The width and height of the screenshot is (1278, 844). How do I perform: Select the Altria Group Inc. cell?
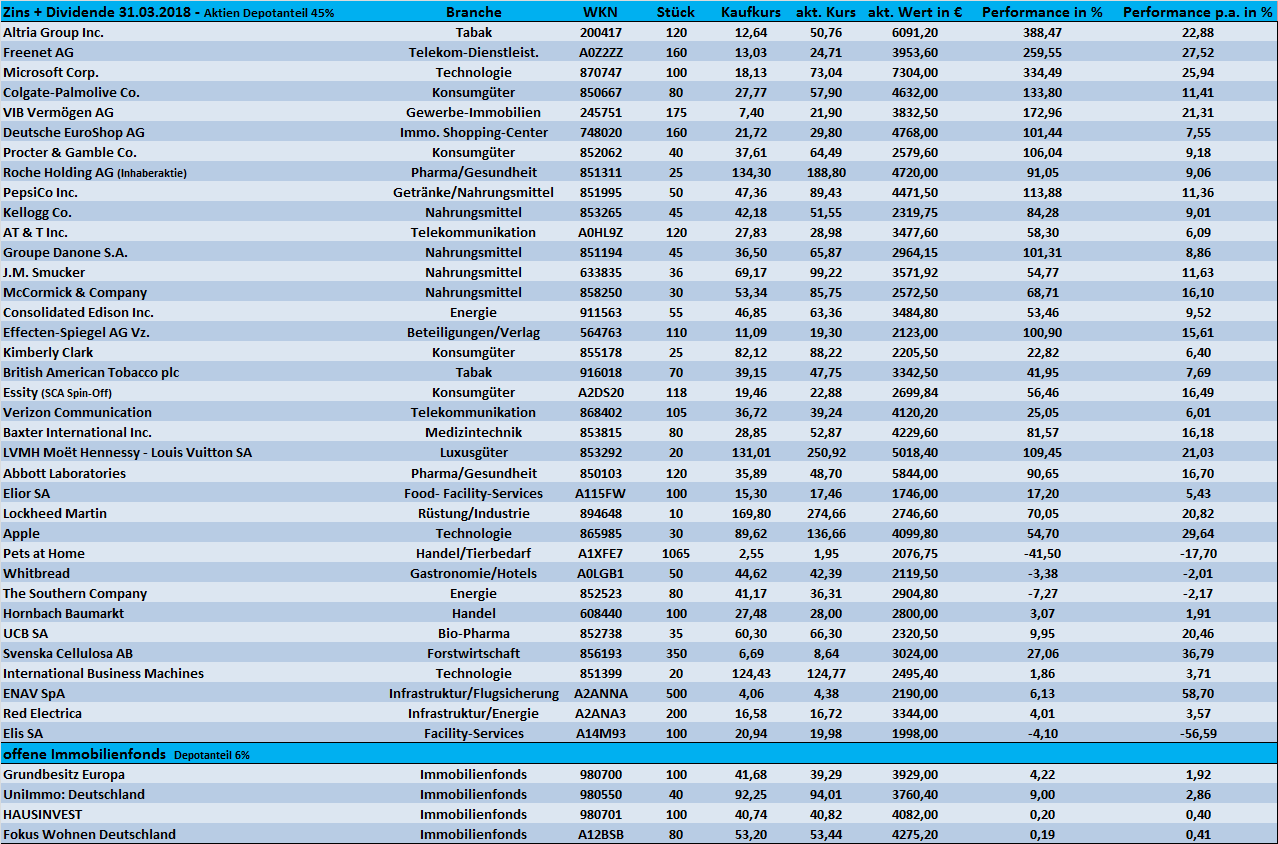53,32
